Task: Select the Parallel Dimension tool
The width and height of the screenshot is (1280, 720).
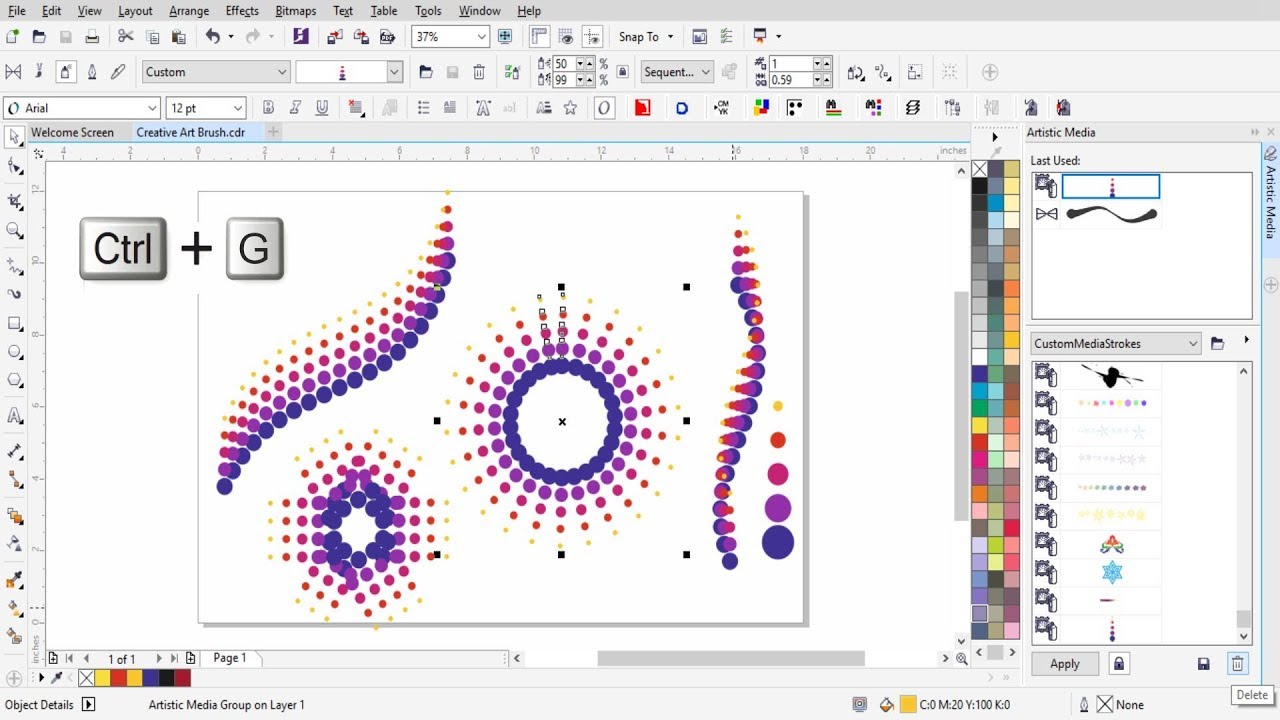Action: point(15,452)
